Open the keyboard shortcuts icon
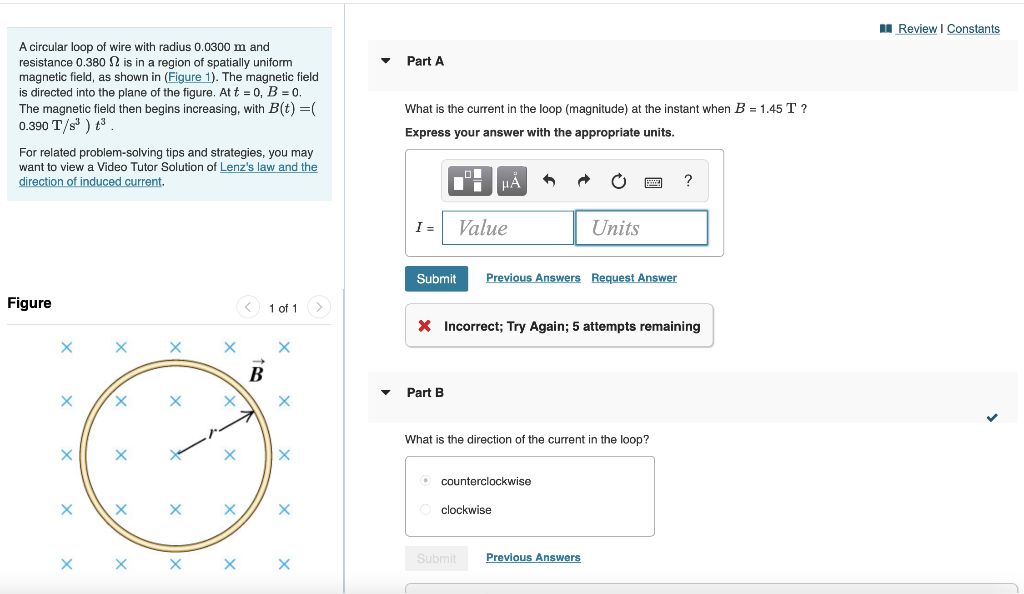The height and width of the screenshot is (594, 1024). [x=653, y=181]
